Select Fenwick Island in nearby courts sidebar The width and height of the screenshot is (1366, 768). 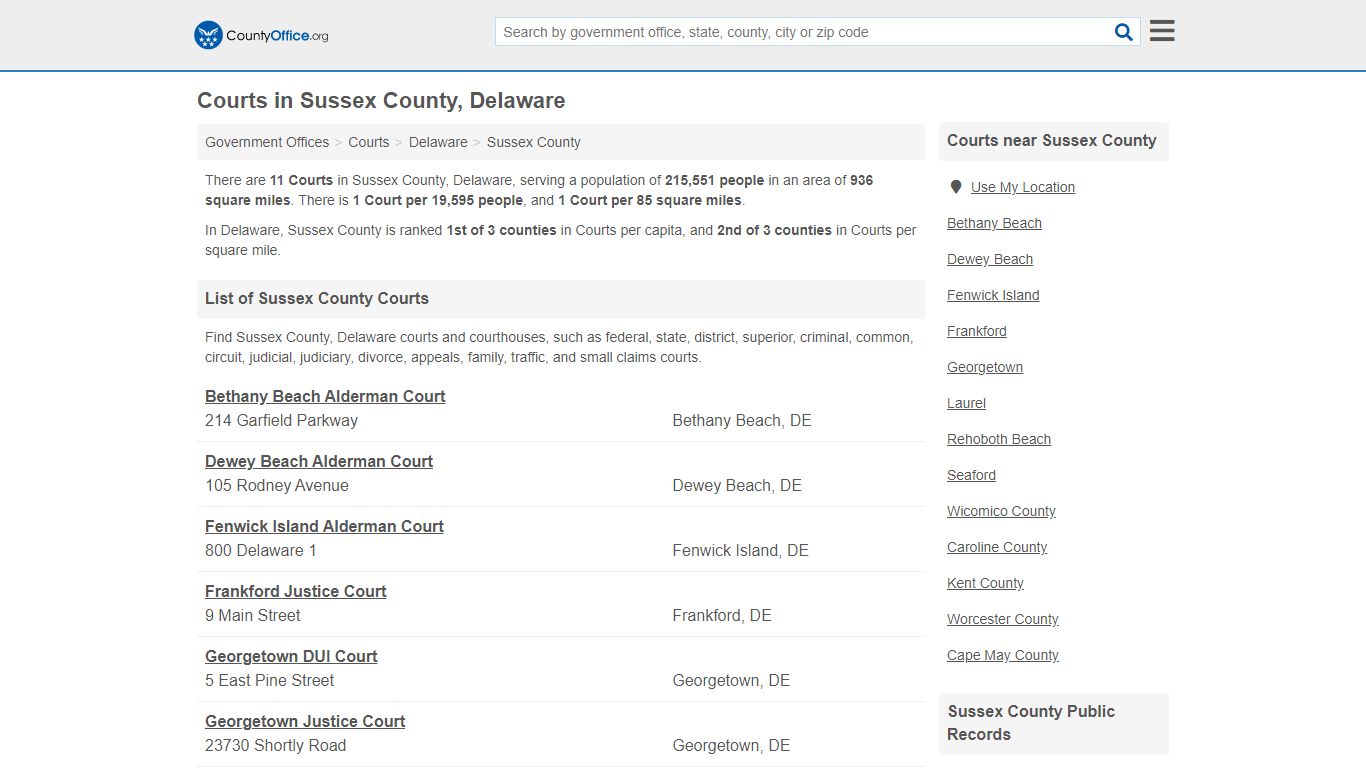(x=993, y=295)
